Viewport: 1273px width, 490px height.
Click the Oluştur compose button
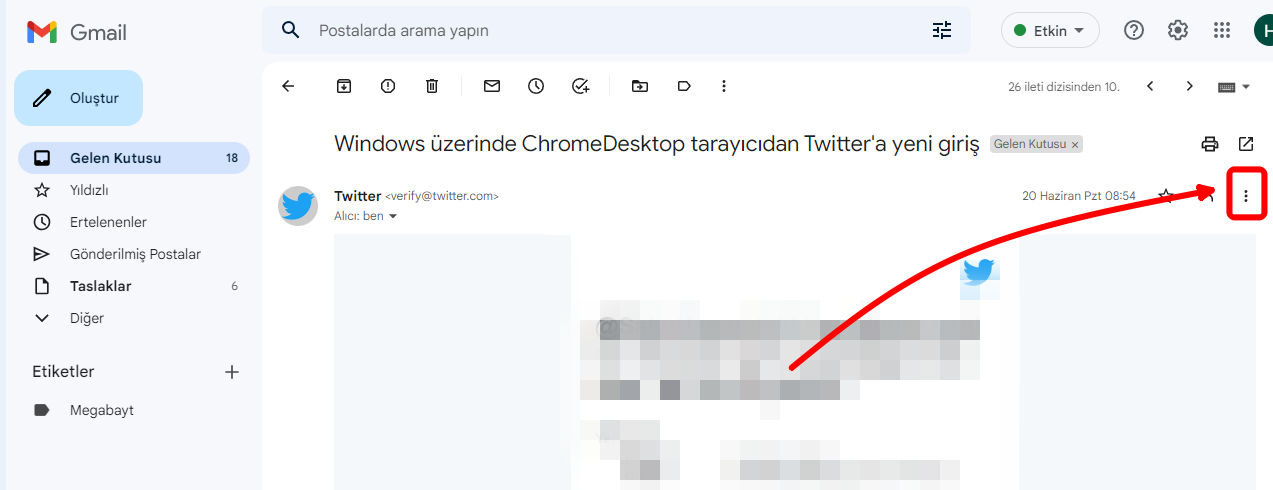[x=79, y=98]
